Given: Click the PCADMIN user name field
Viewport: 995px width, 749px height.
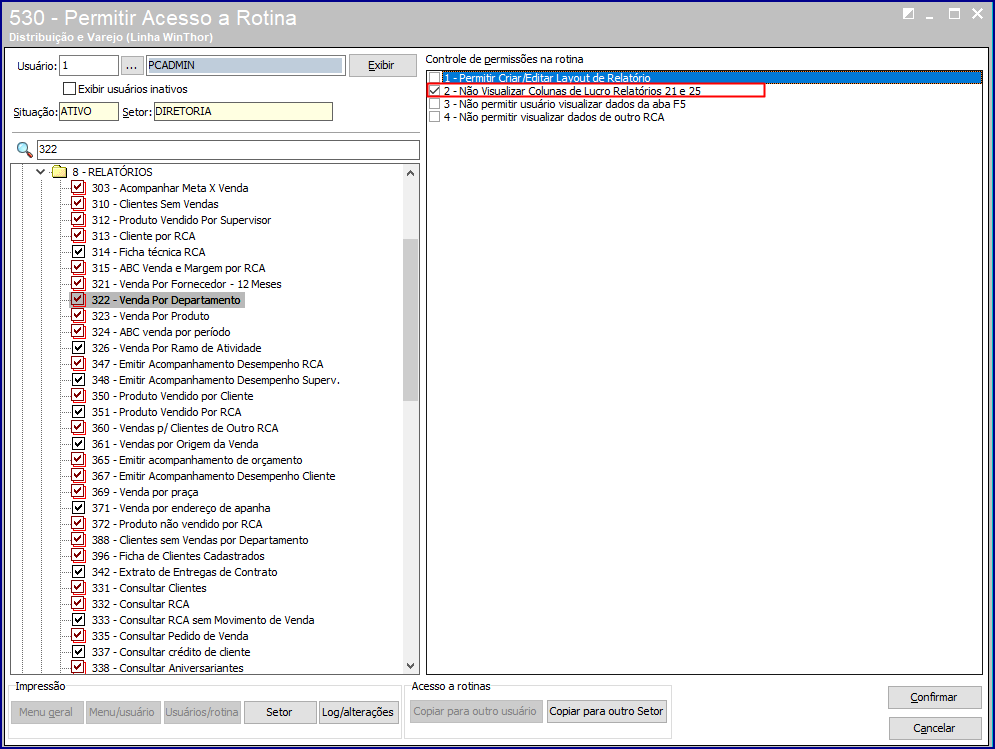Looking at the screenshot, I should (246, 65).
